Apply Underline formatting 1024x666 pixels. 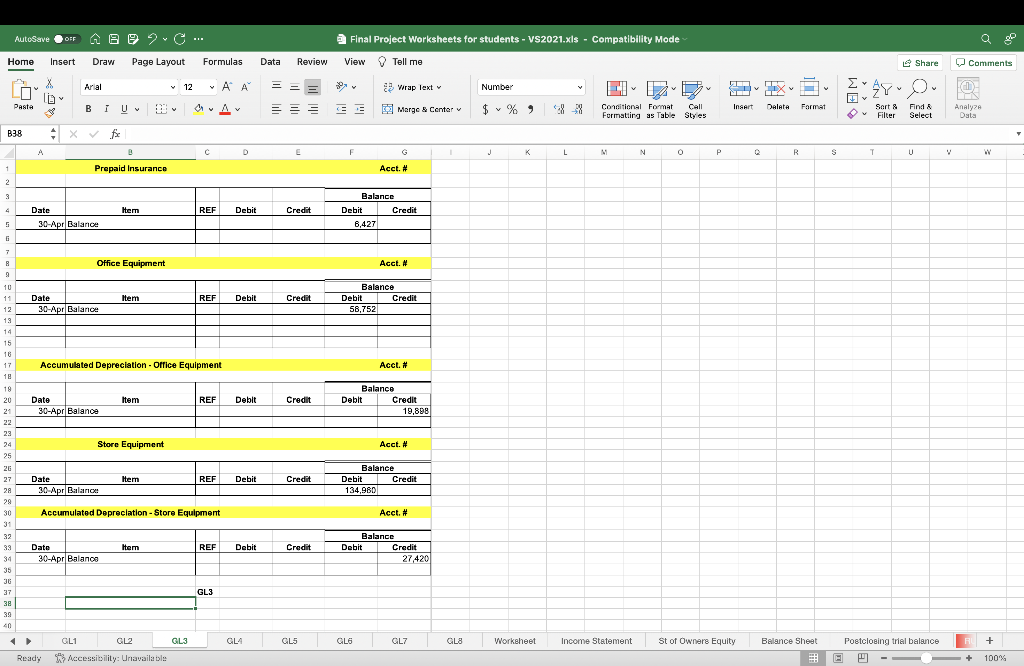coord(124,109)
